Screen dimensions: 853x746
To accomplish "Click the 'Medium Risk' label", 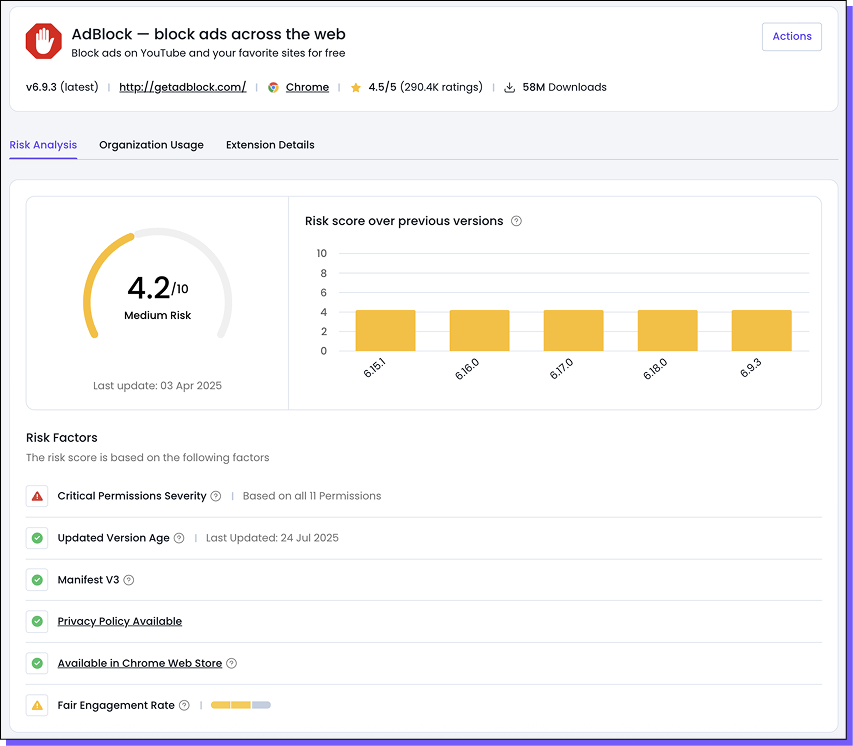I will tap(158, 316).
